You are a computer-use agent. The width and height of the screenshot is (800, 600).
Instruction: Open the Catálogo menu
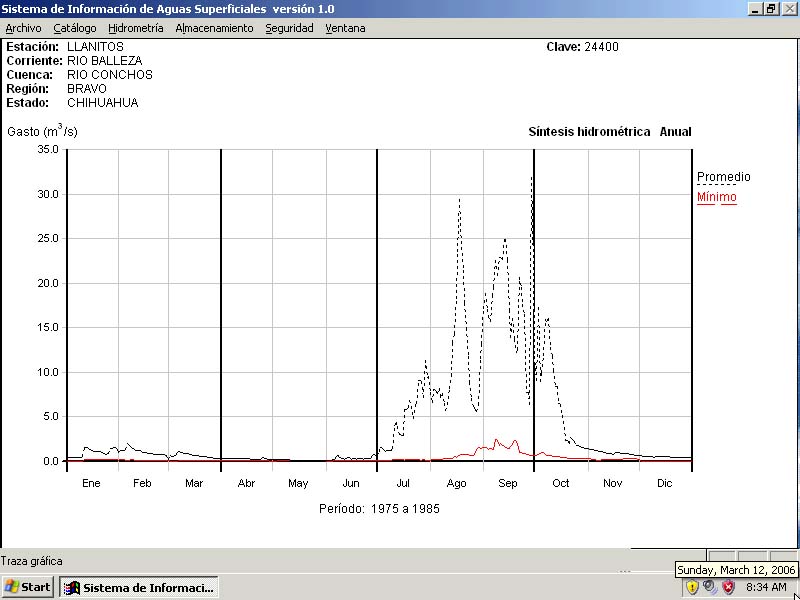(x=75, y=28)
